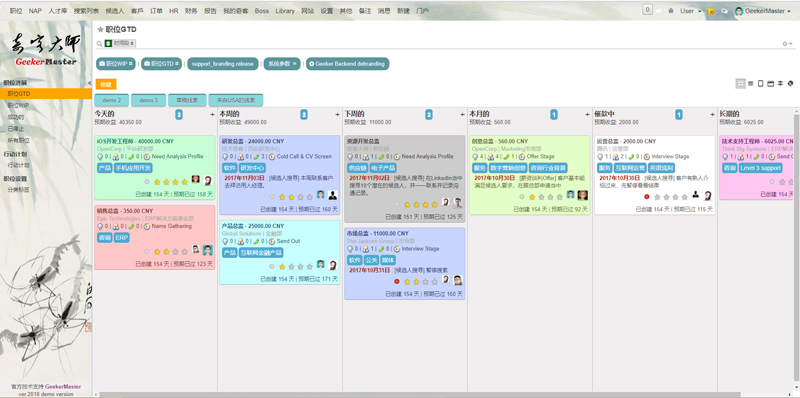Click the 产品 tag on iOS开发工程师 card
Screen dimensions: 800x398
click(x=104, y=168)
